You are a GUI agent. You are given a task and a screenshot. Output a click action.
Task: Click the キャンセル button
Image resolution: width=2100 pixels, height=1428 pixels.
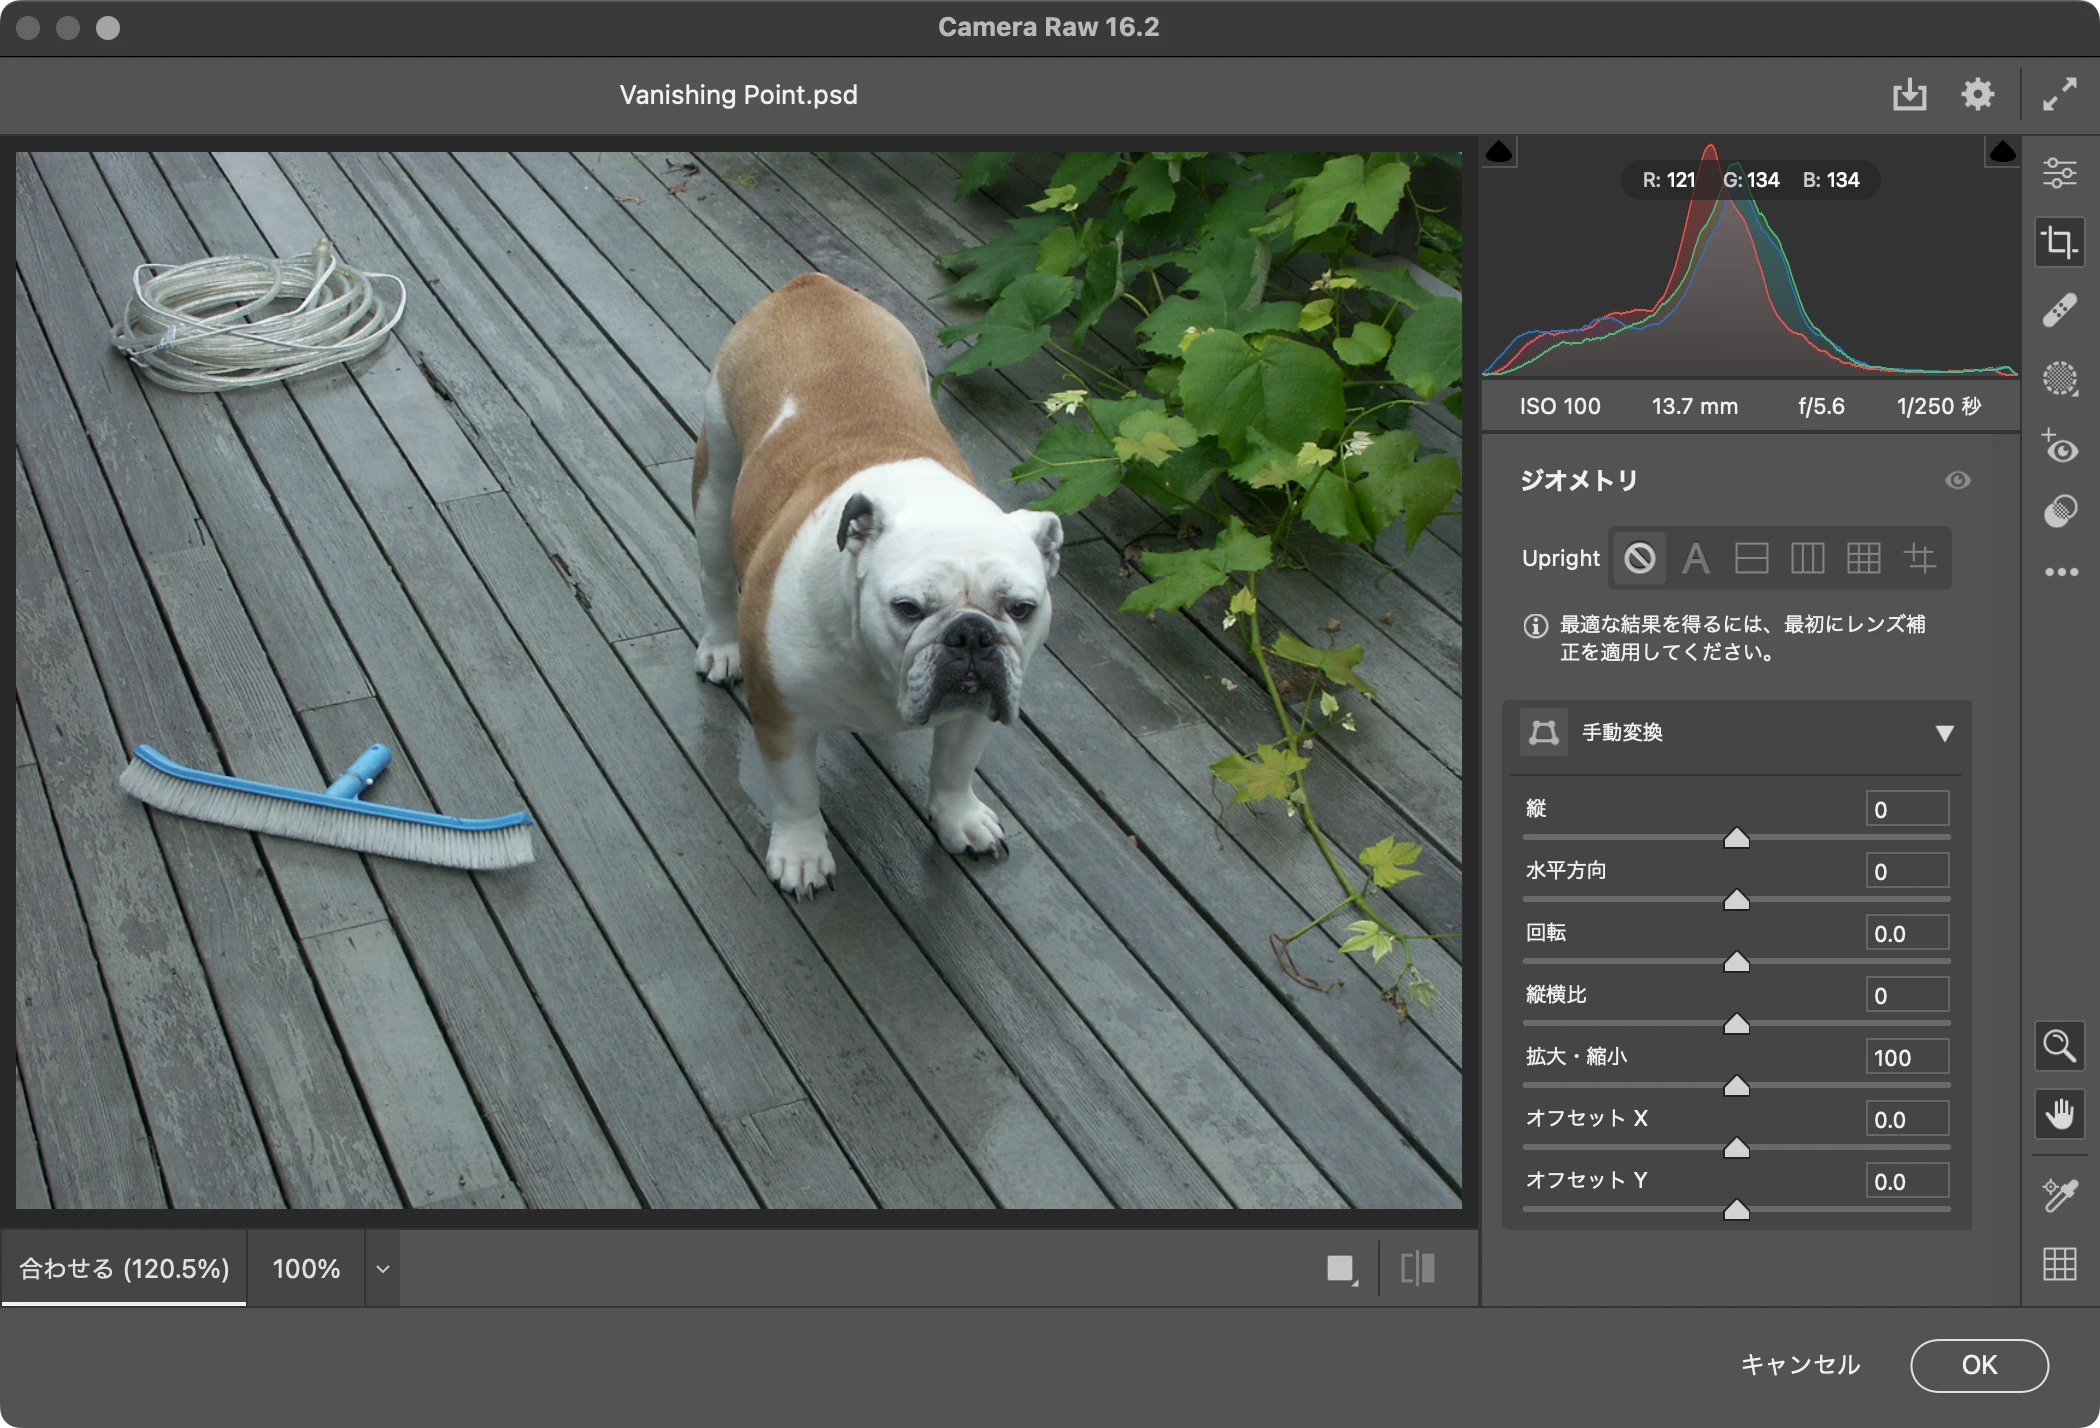coord(1800,1365)
